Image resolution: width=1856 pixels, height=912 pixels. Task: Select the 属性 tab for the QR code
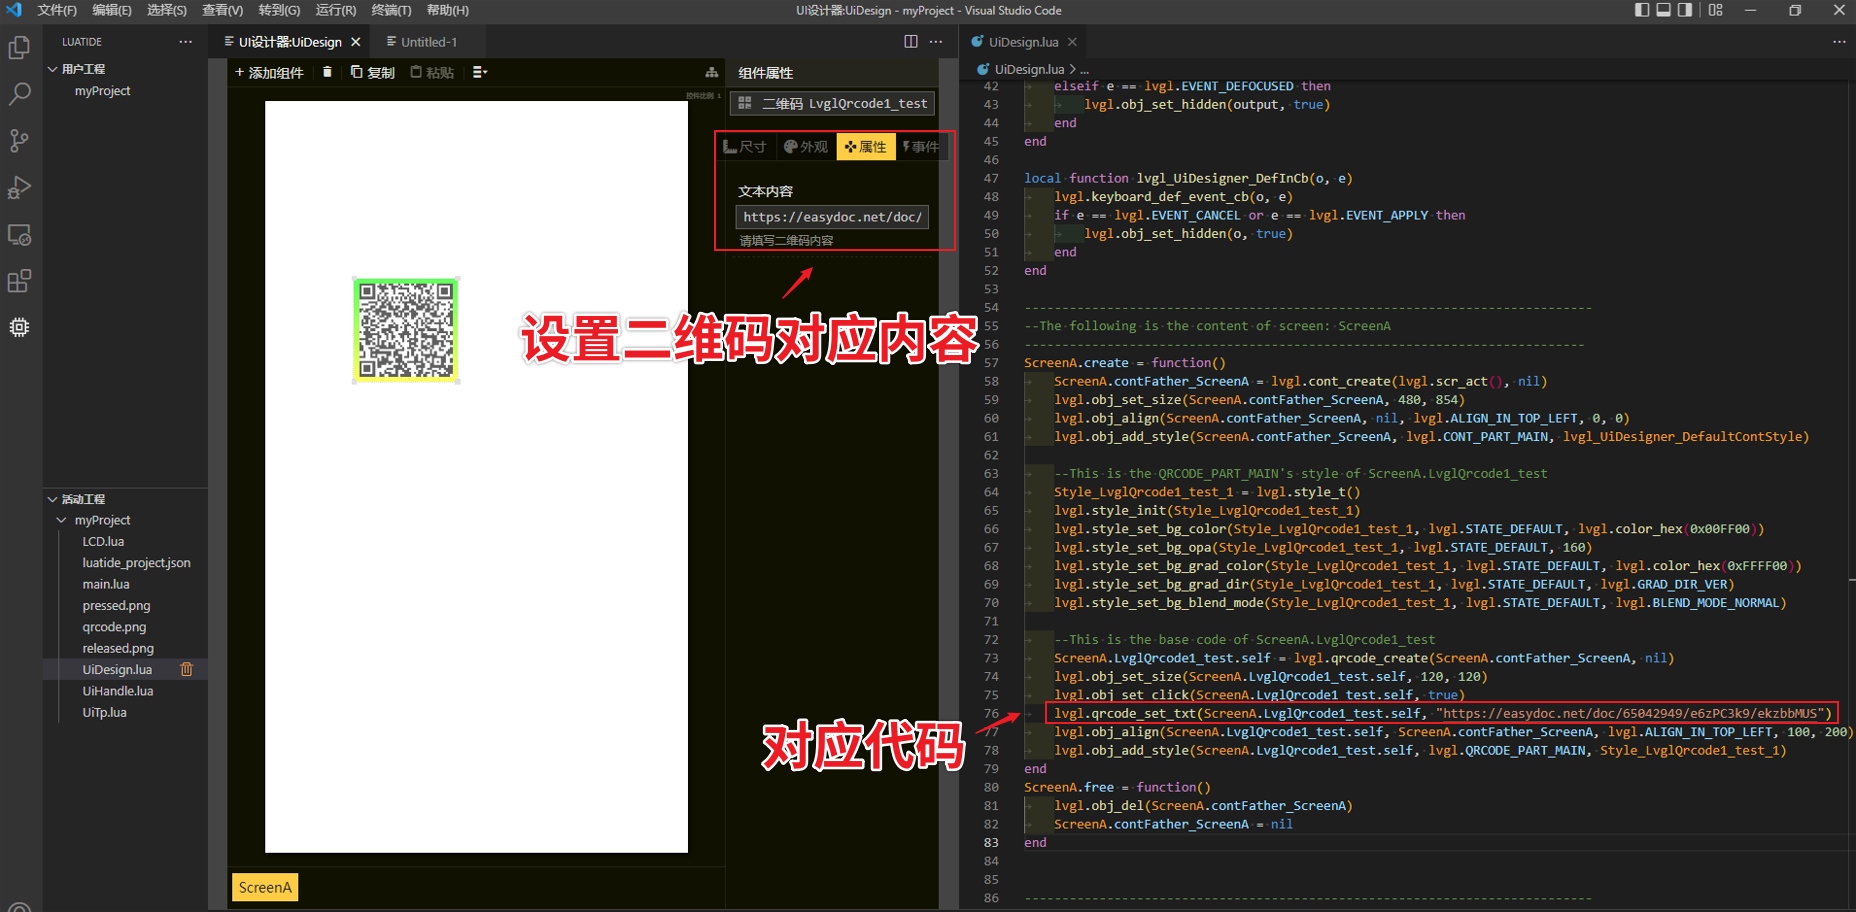click(x=866, y=146)
